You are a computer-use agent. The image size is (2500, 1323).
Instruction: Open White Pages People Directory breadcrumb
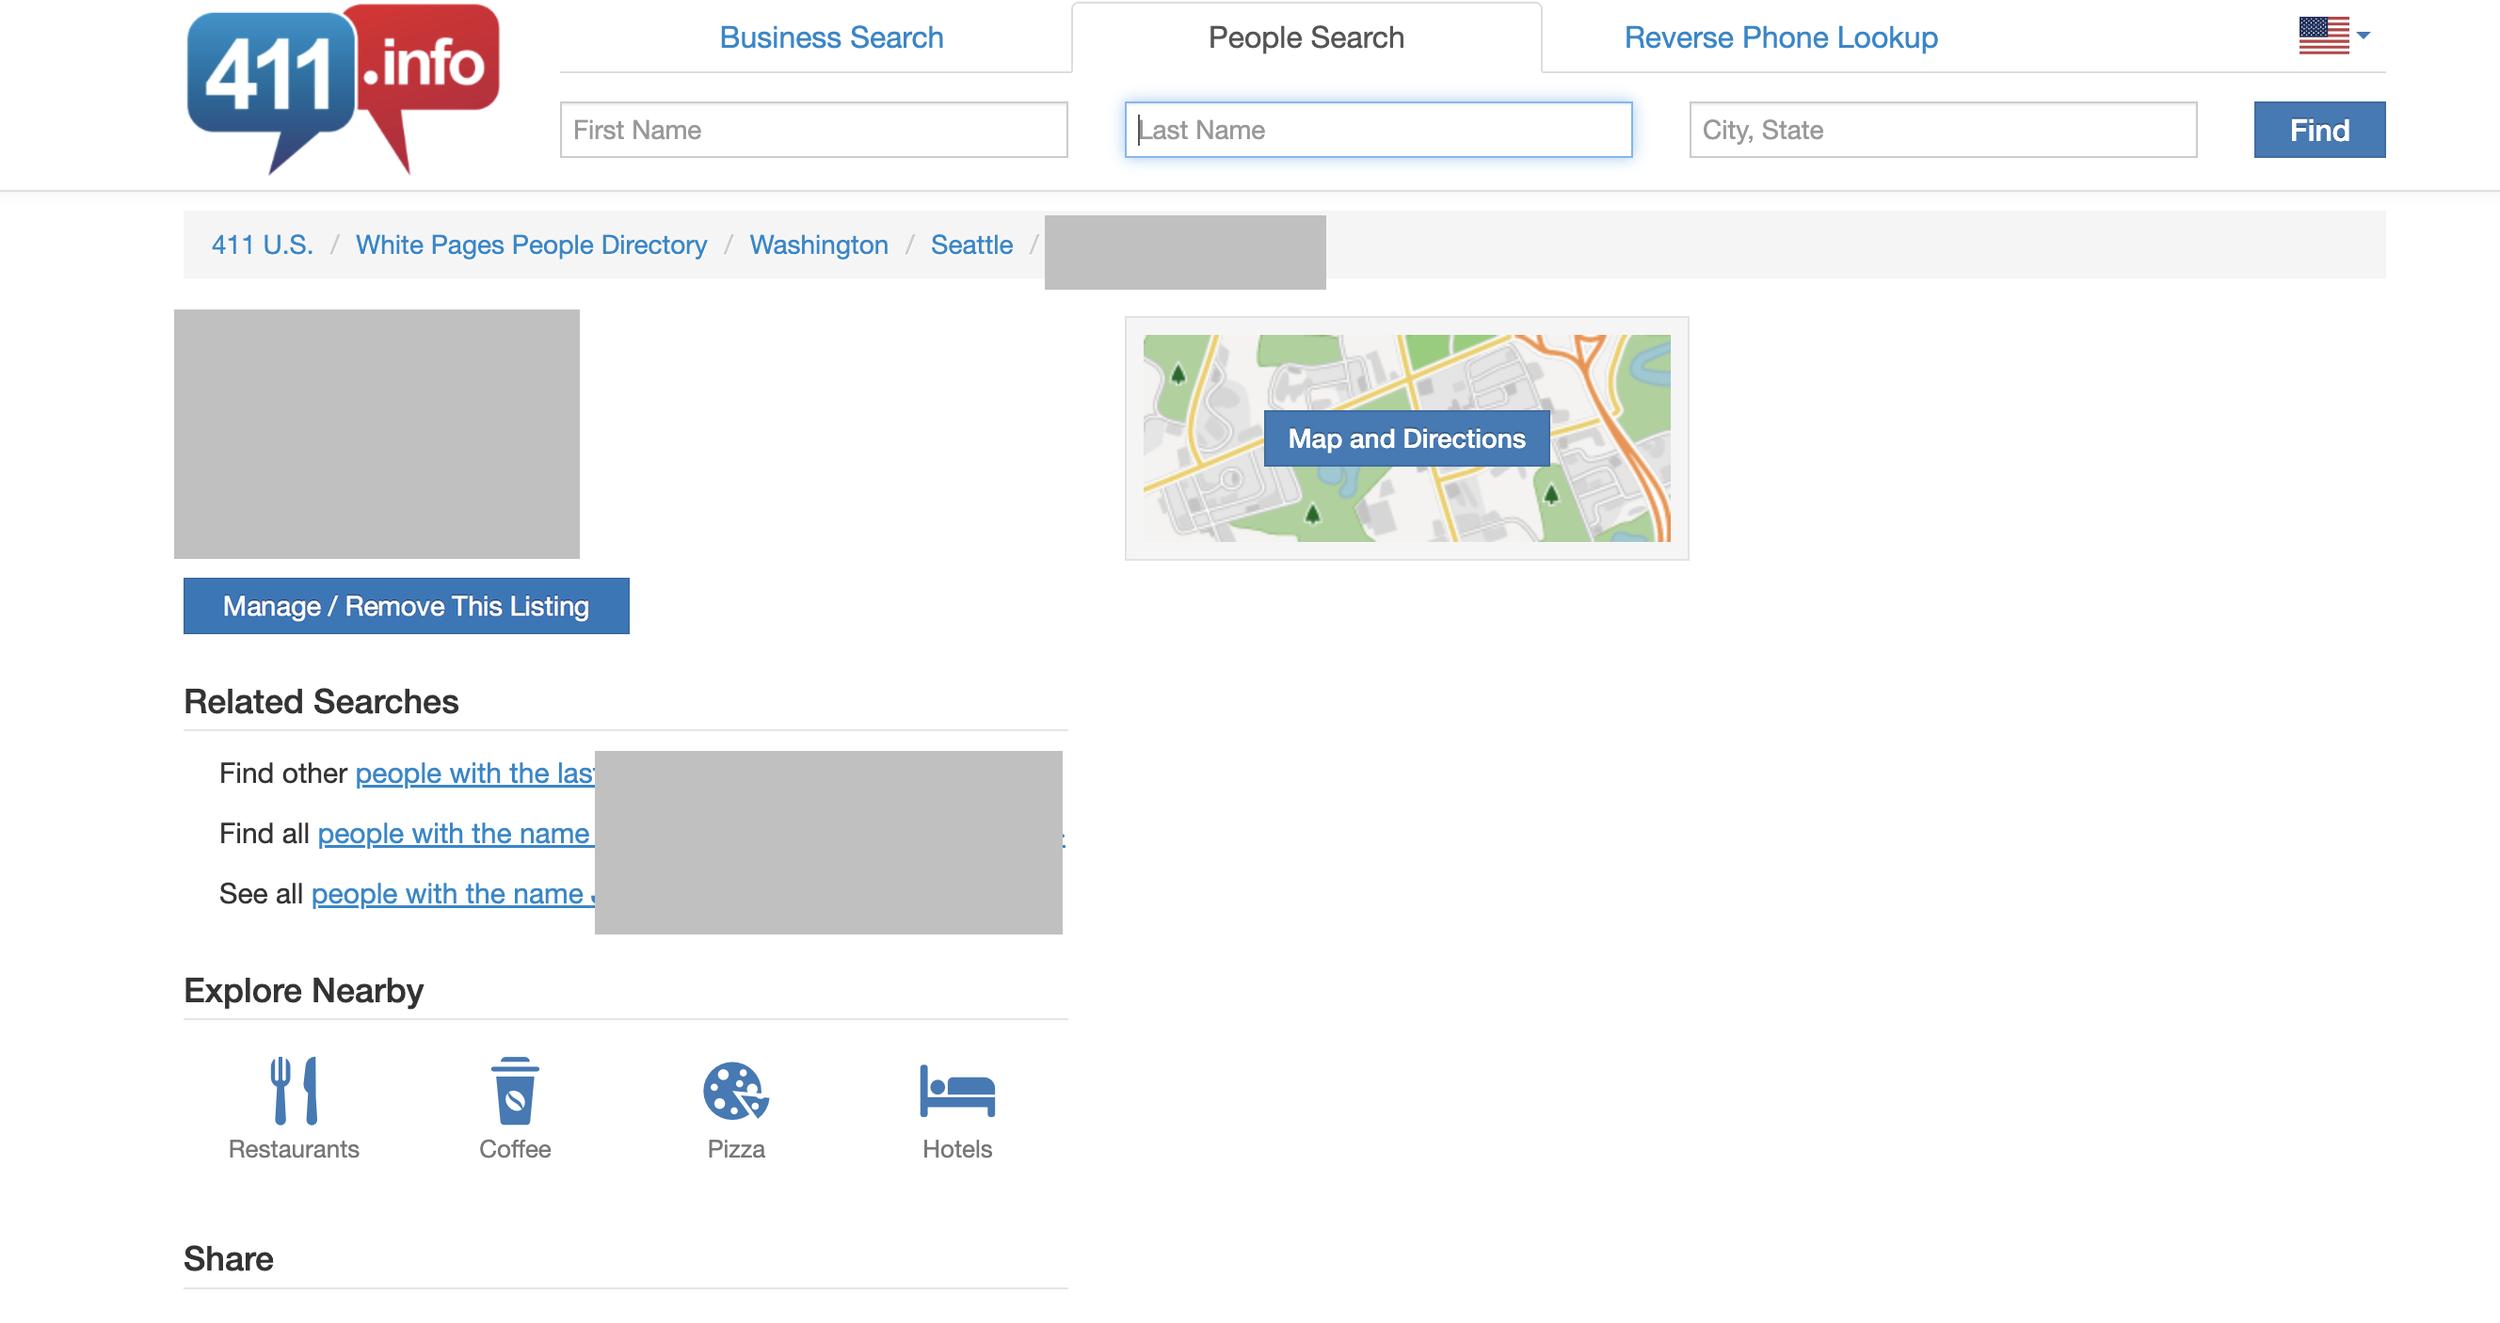(531, 245)
